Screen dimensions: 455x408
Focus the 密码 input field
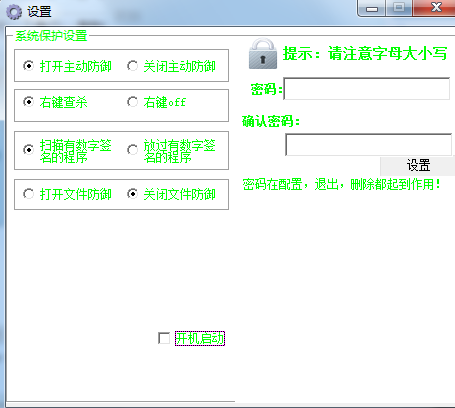tap(367, 89)
